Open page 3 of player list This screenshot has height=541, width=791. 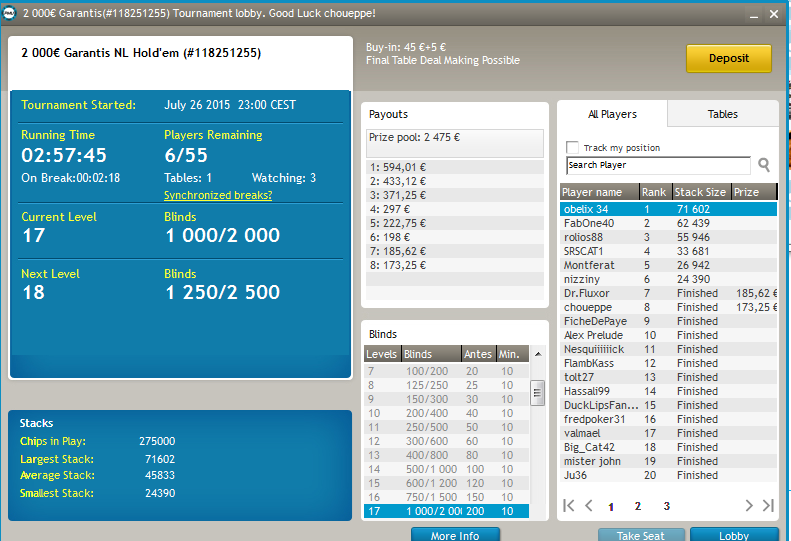tap(666, 506)
